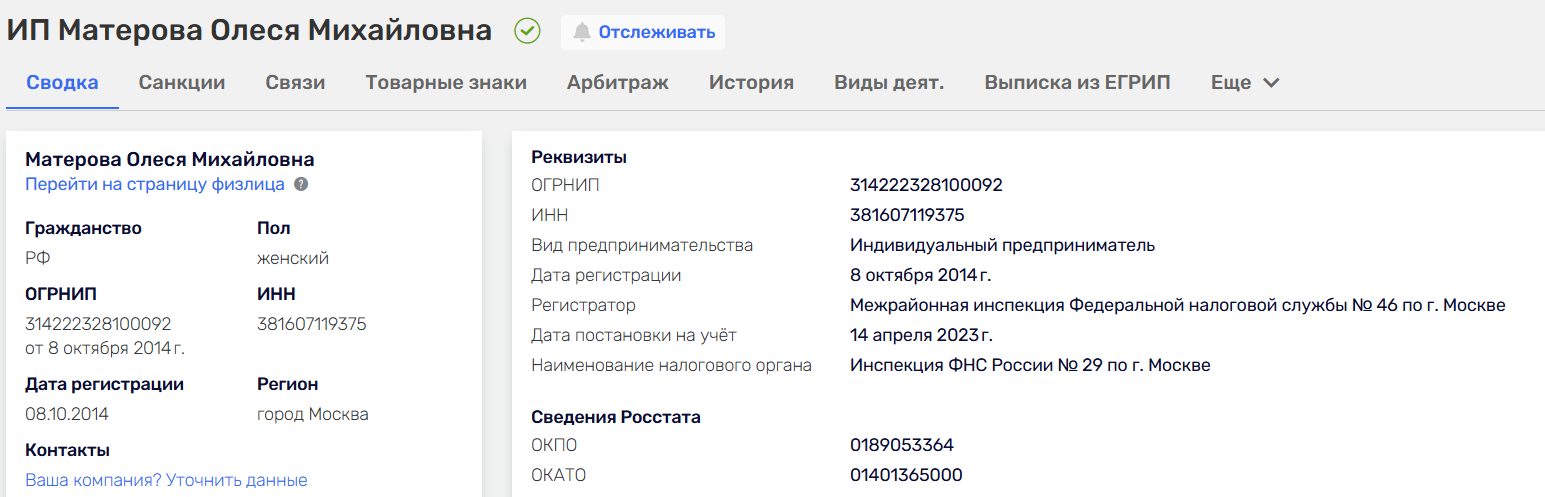Screen dimensions: 1545x497
Task: Click the bell icon next to Отслеживать
Action: coord(582,32)
